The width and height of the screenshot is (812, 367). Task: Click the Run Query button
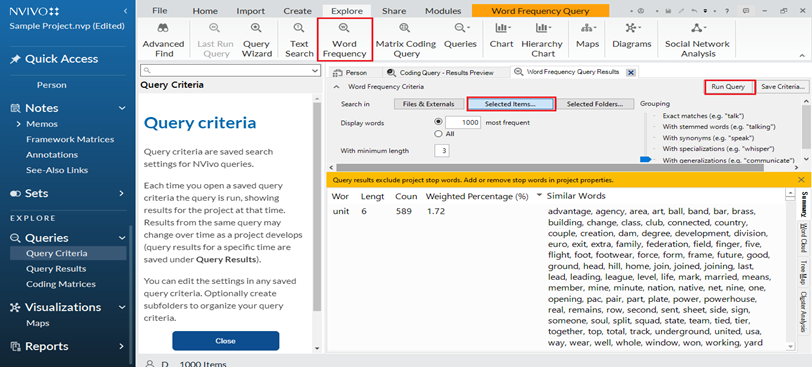(728, 87)
